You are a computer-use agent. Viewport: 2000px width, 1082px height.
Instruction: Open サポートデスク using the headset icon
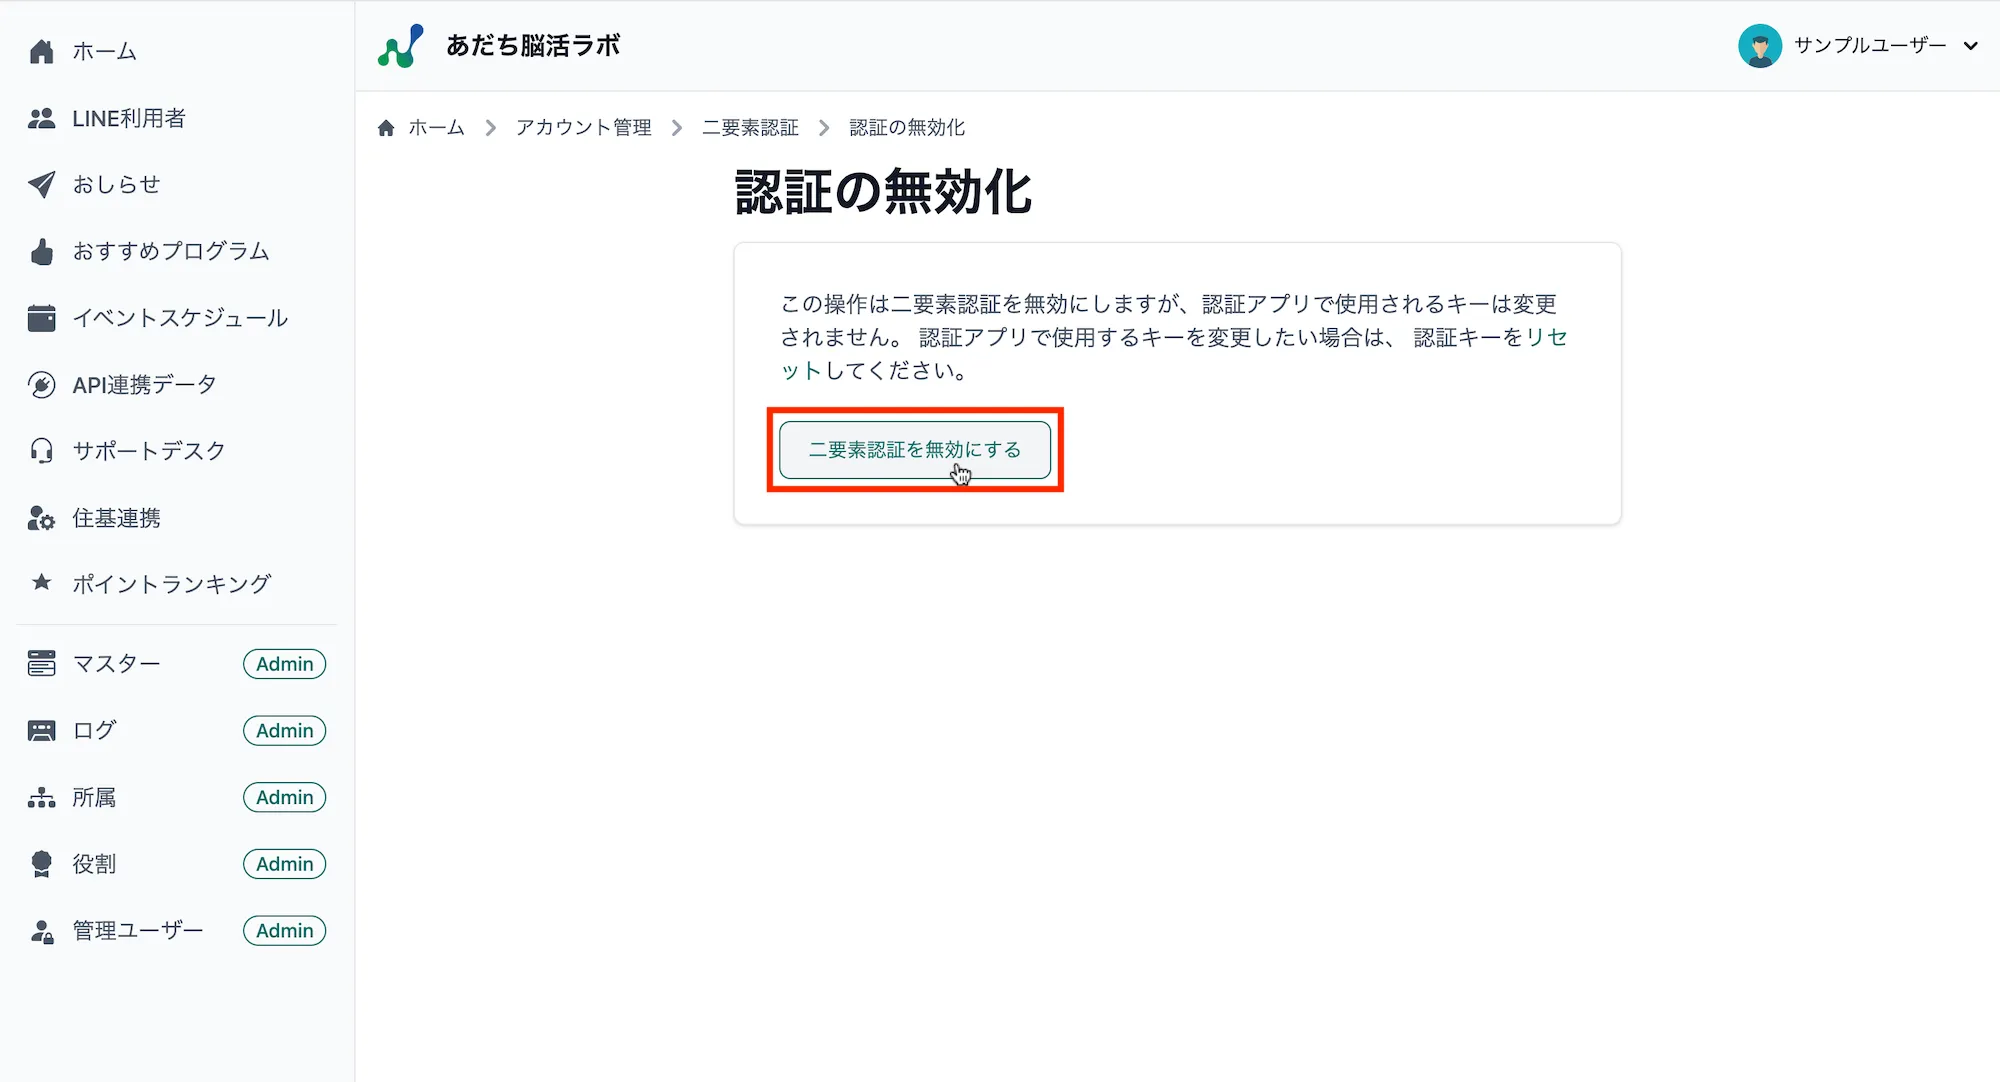pyautogui.click(x=41, y=451)
